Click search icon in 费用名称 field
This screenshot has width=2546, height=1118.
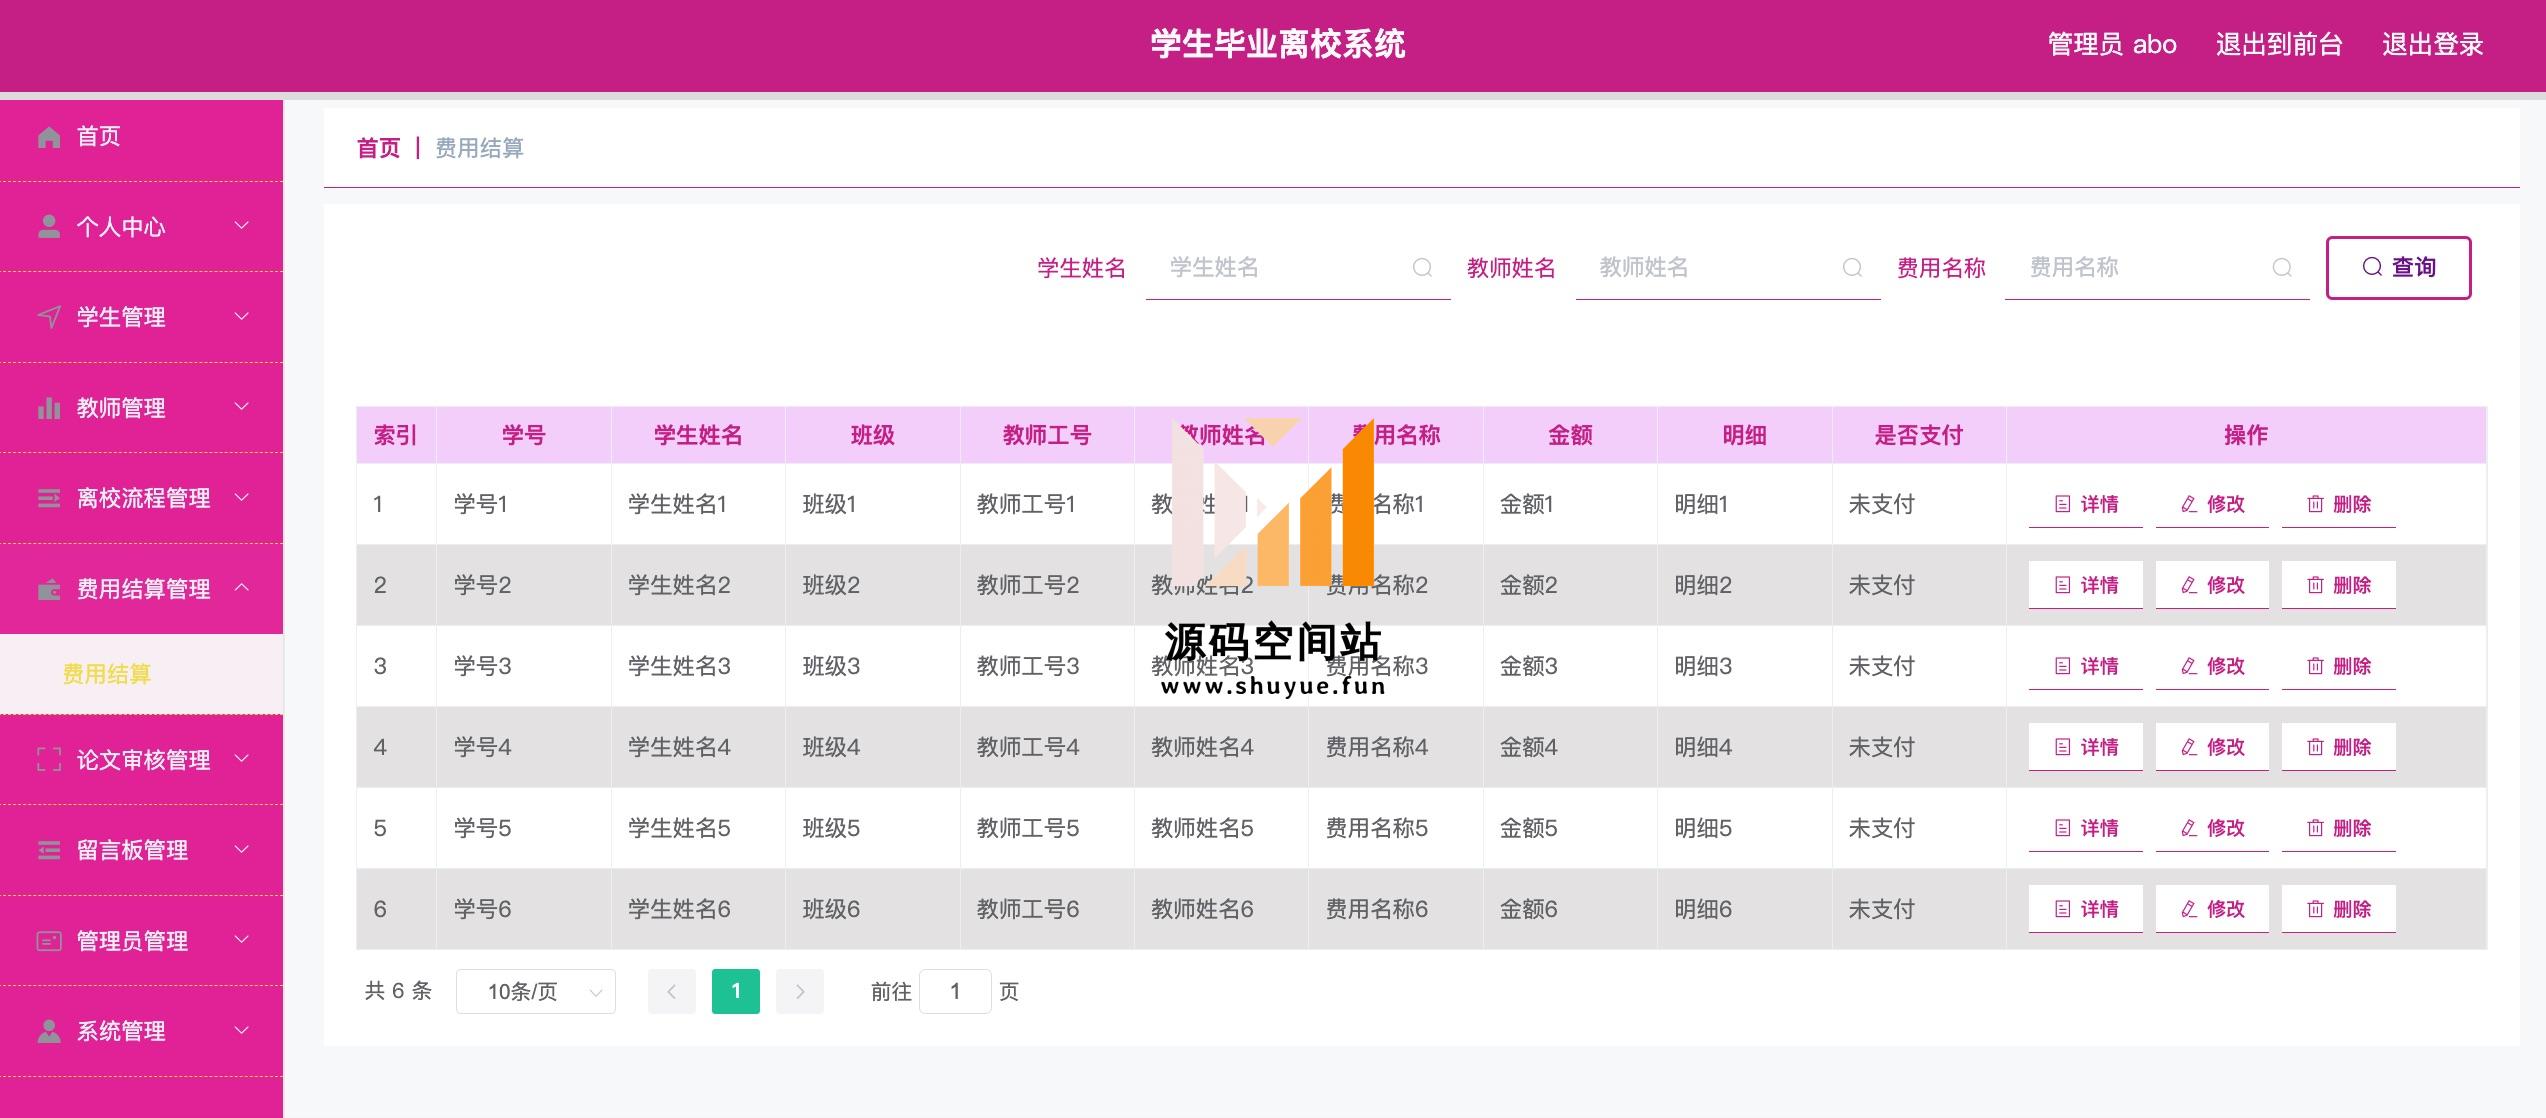click(2282, 268)
